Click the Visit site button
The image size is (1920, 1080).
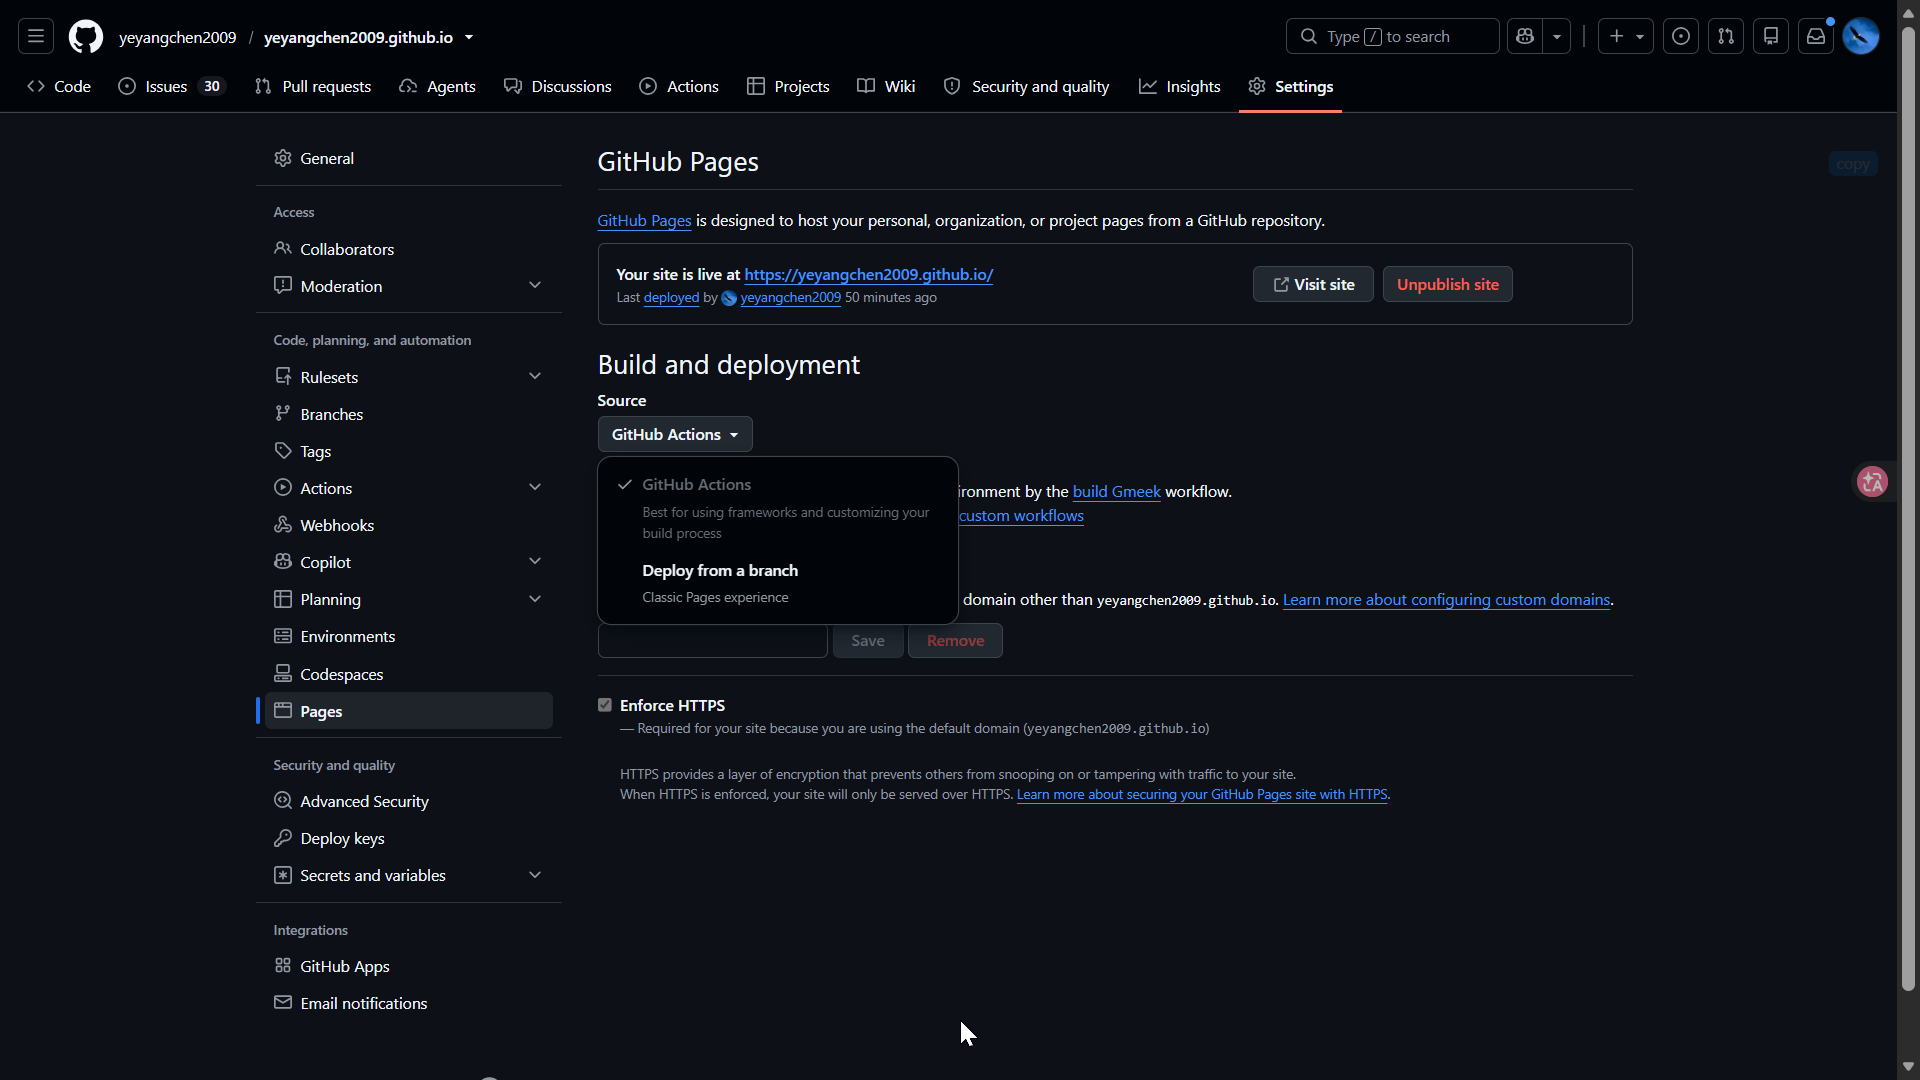(x=1313, y=285)
